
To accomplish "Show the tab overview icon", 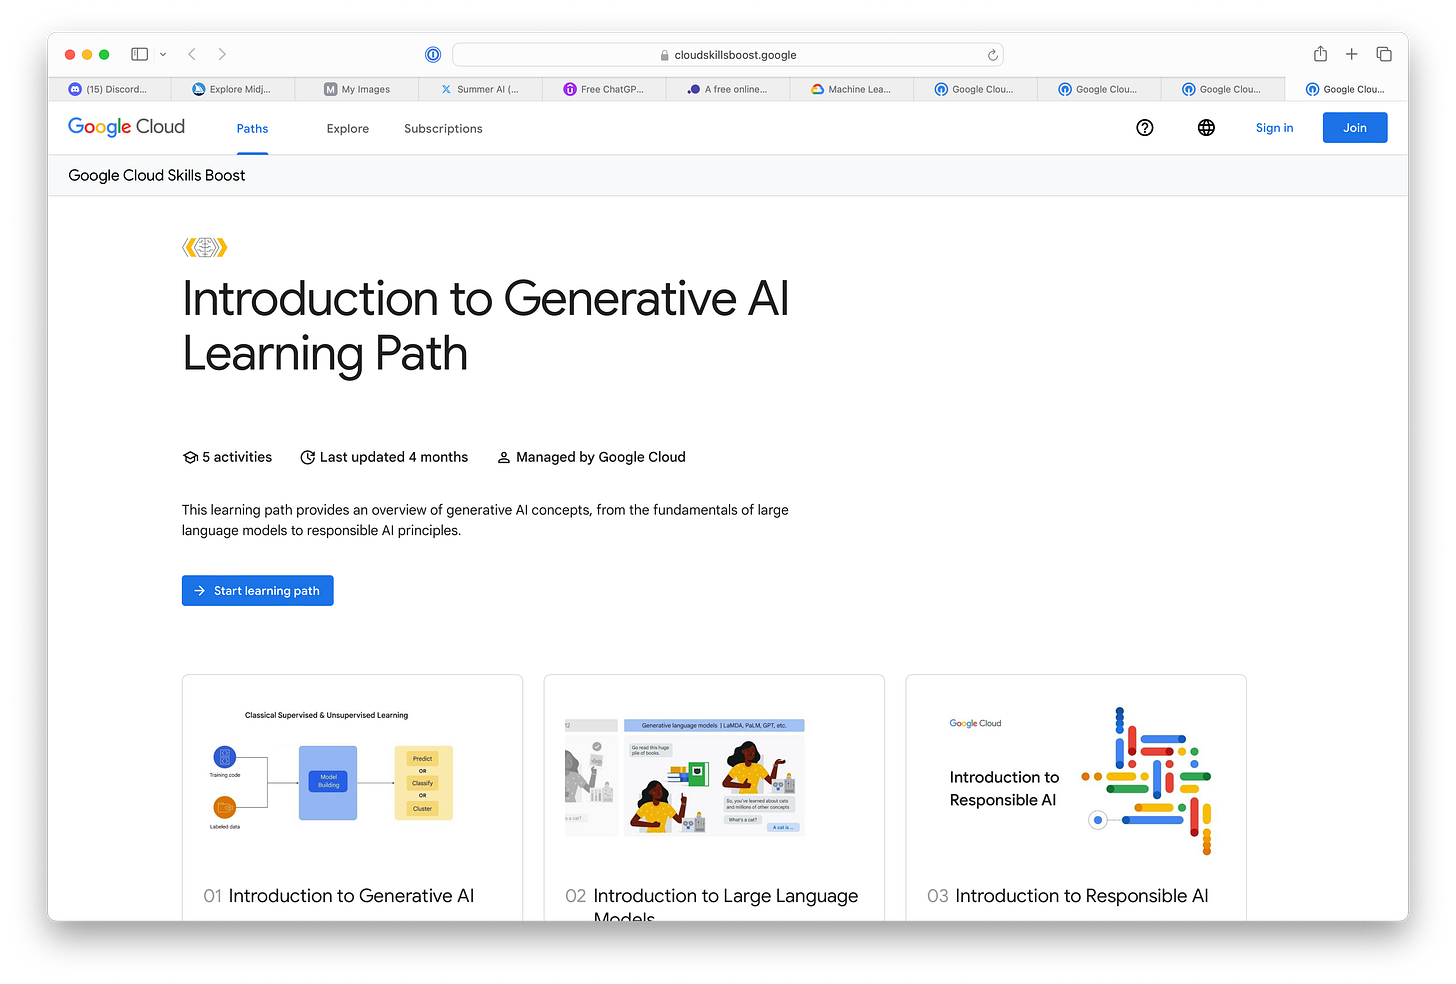I will 1384,54.
